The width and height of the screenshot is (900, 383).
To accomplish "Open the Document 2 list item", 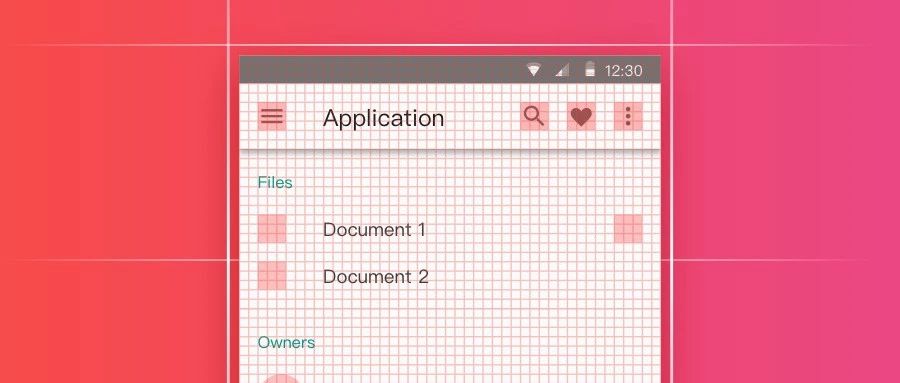I will tap(449, 276).
